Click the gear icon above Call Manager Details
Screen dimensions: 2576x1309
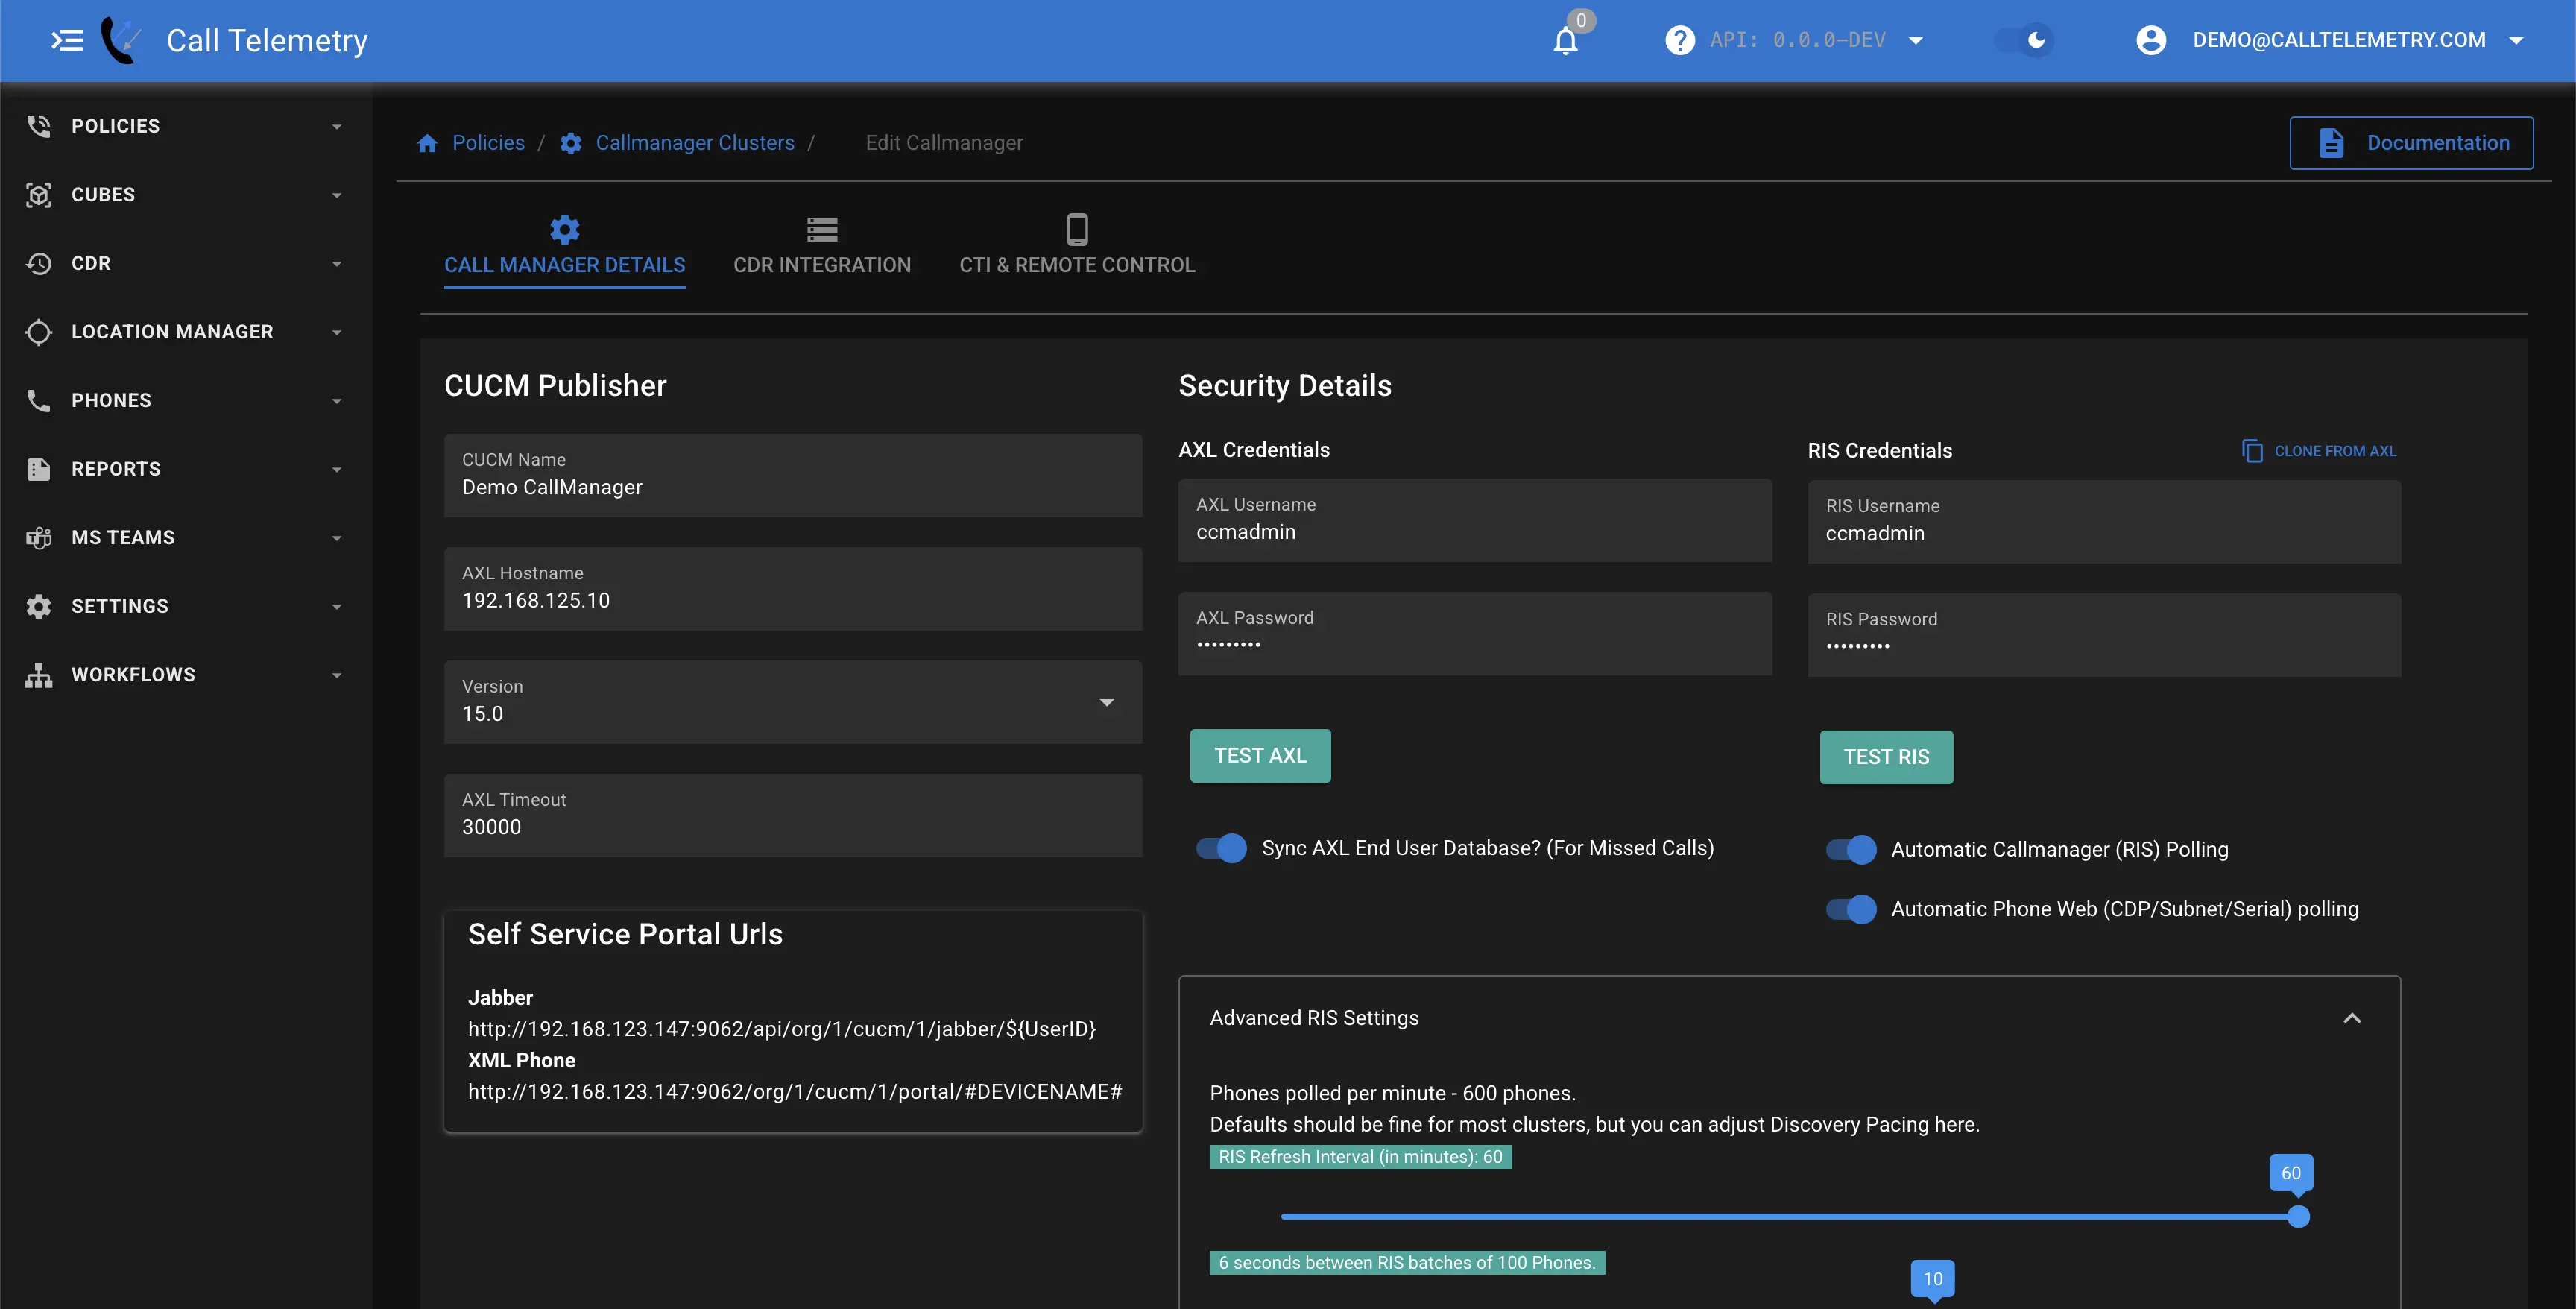coord(565,230)
